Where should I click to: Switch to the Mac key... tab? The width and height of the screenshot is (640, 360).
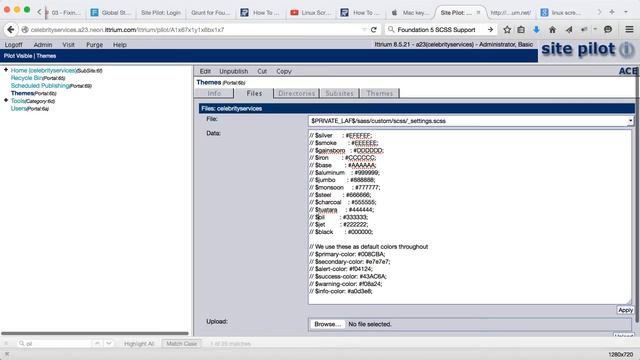tap(411, 13)
